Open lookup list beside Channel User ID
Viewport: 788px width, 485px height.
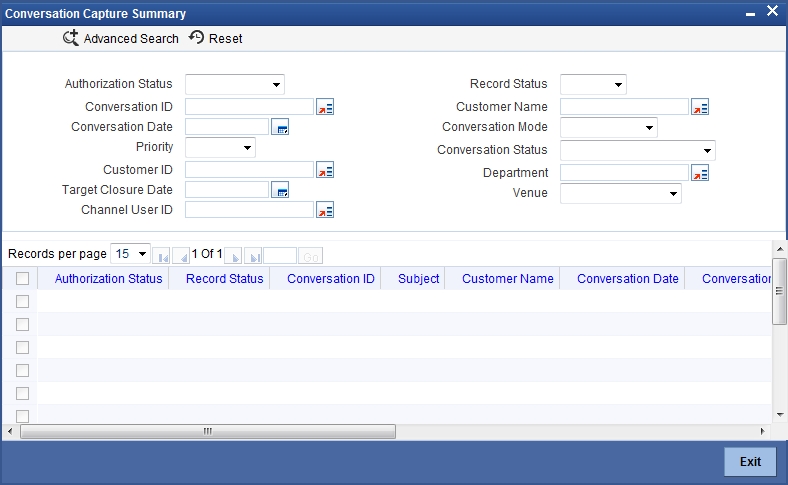point(325,210)
